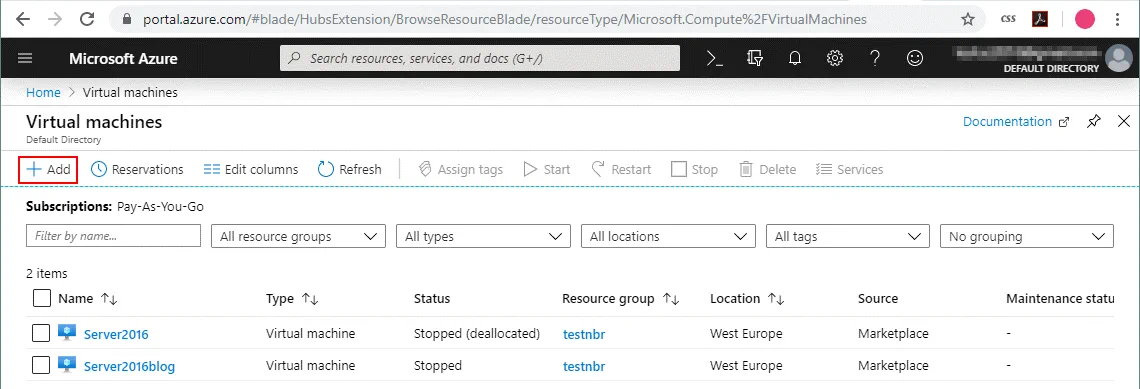Open the Directory + subscription filter icon
This screenshot has height=389, width=1140.
[x=755, y=59]
